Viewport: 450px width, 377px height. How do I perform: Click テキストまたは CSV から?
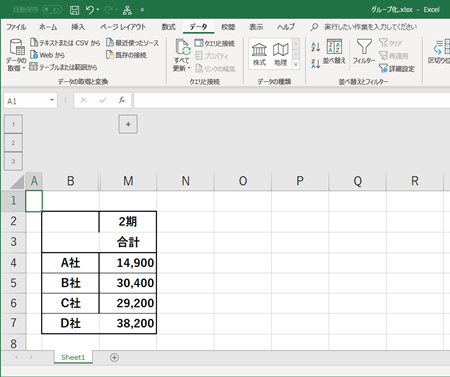click(x=65, y=43)
